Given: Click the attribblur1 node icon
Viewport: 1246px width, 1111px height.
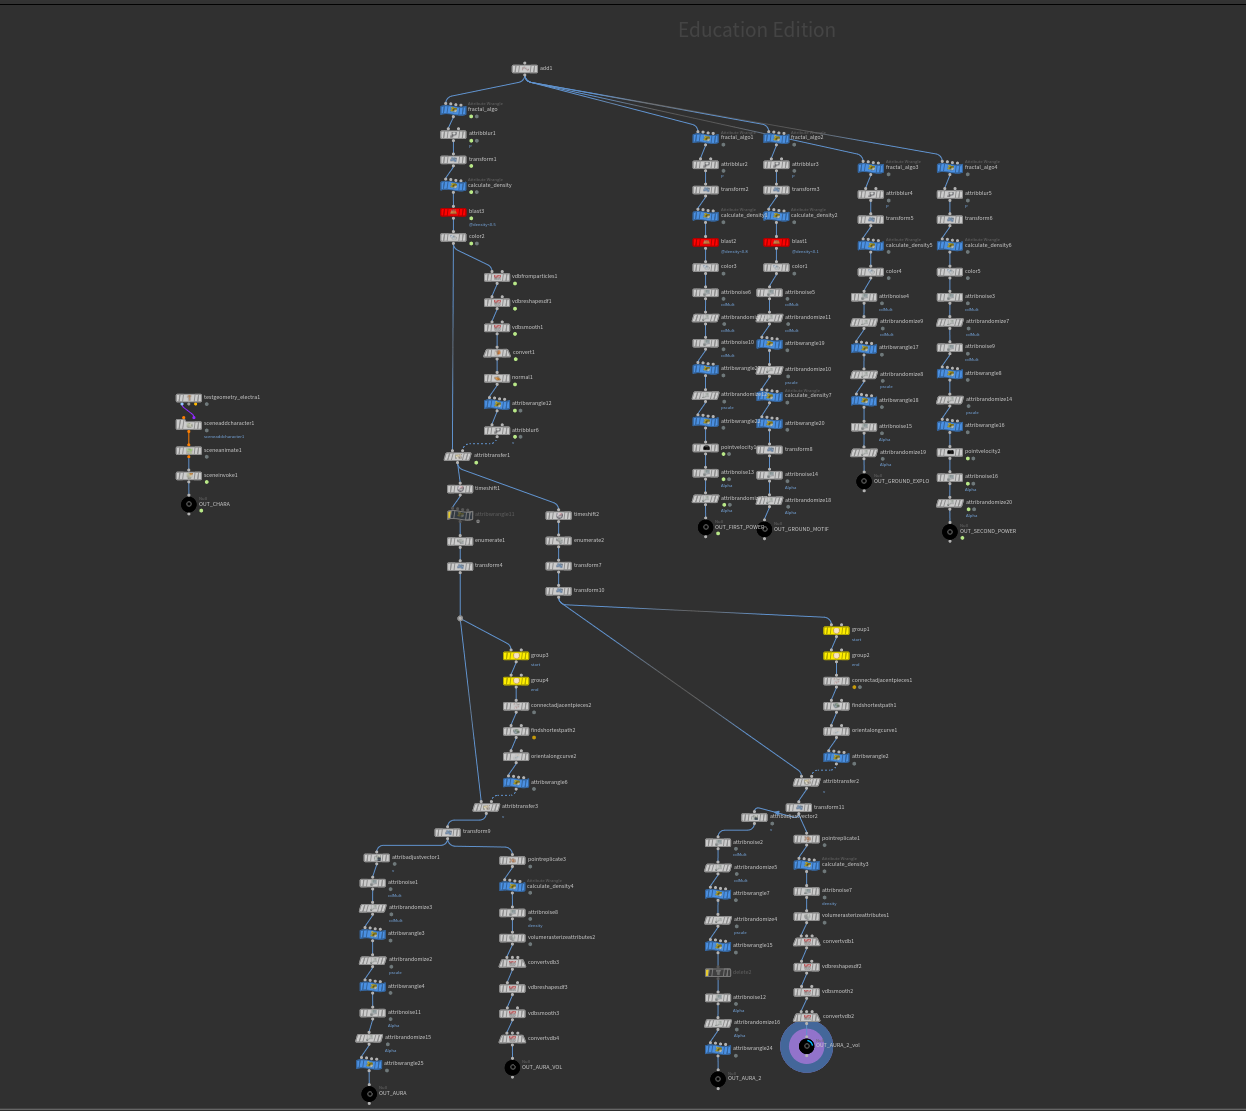Looking at the screenshot, I should click(x=453, y=134).
